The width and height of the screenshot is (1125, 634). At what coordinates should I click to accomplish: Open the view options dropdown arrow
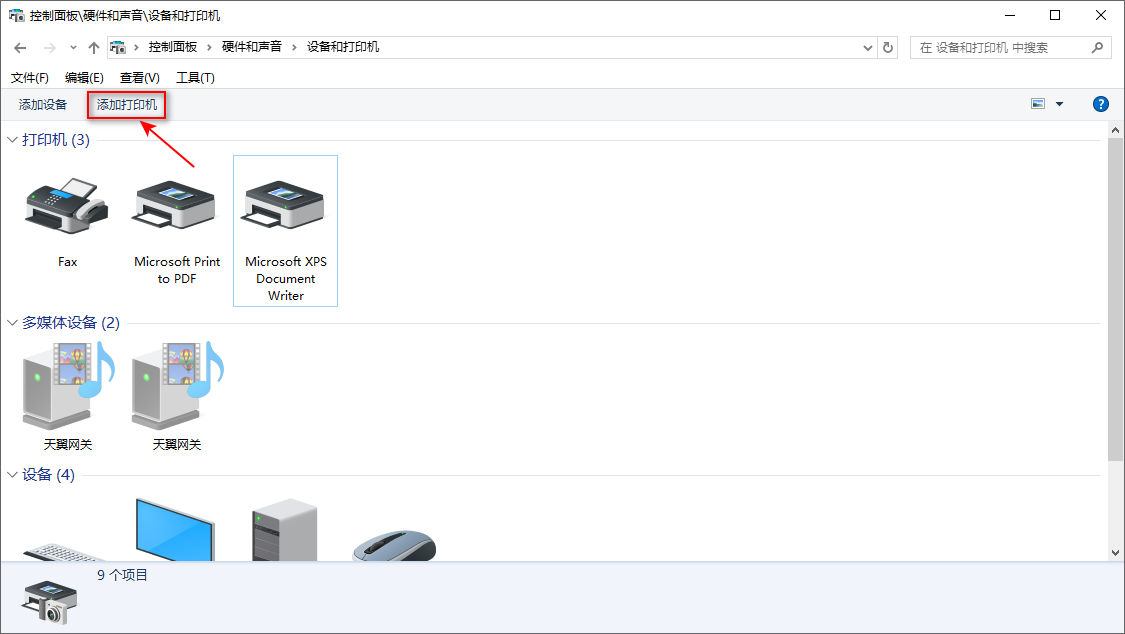coord(1059,104)
